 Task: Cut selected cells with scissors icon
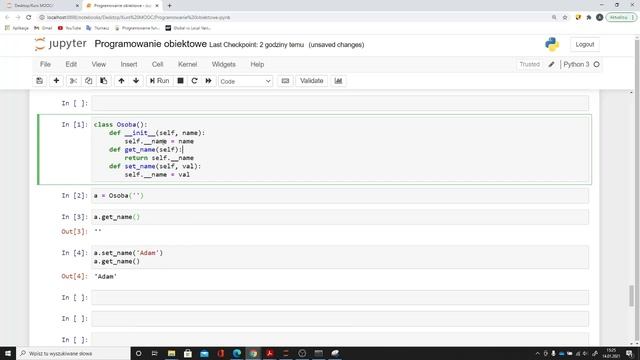click(x=73, y=81)
